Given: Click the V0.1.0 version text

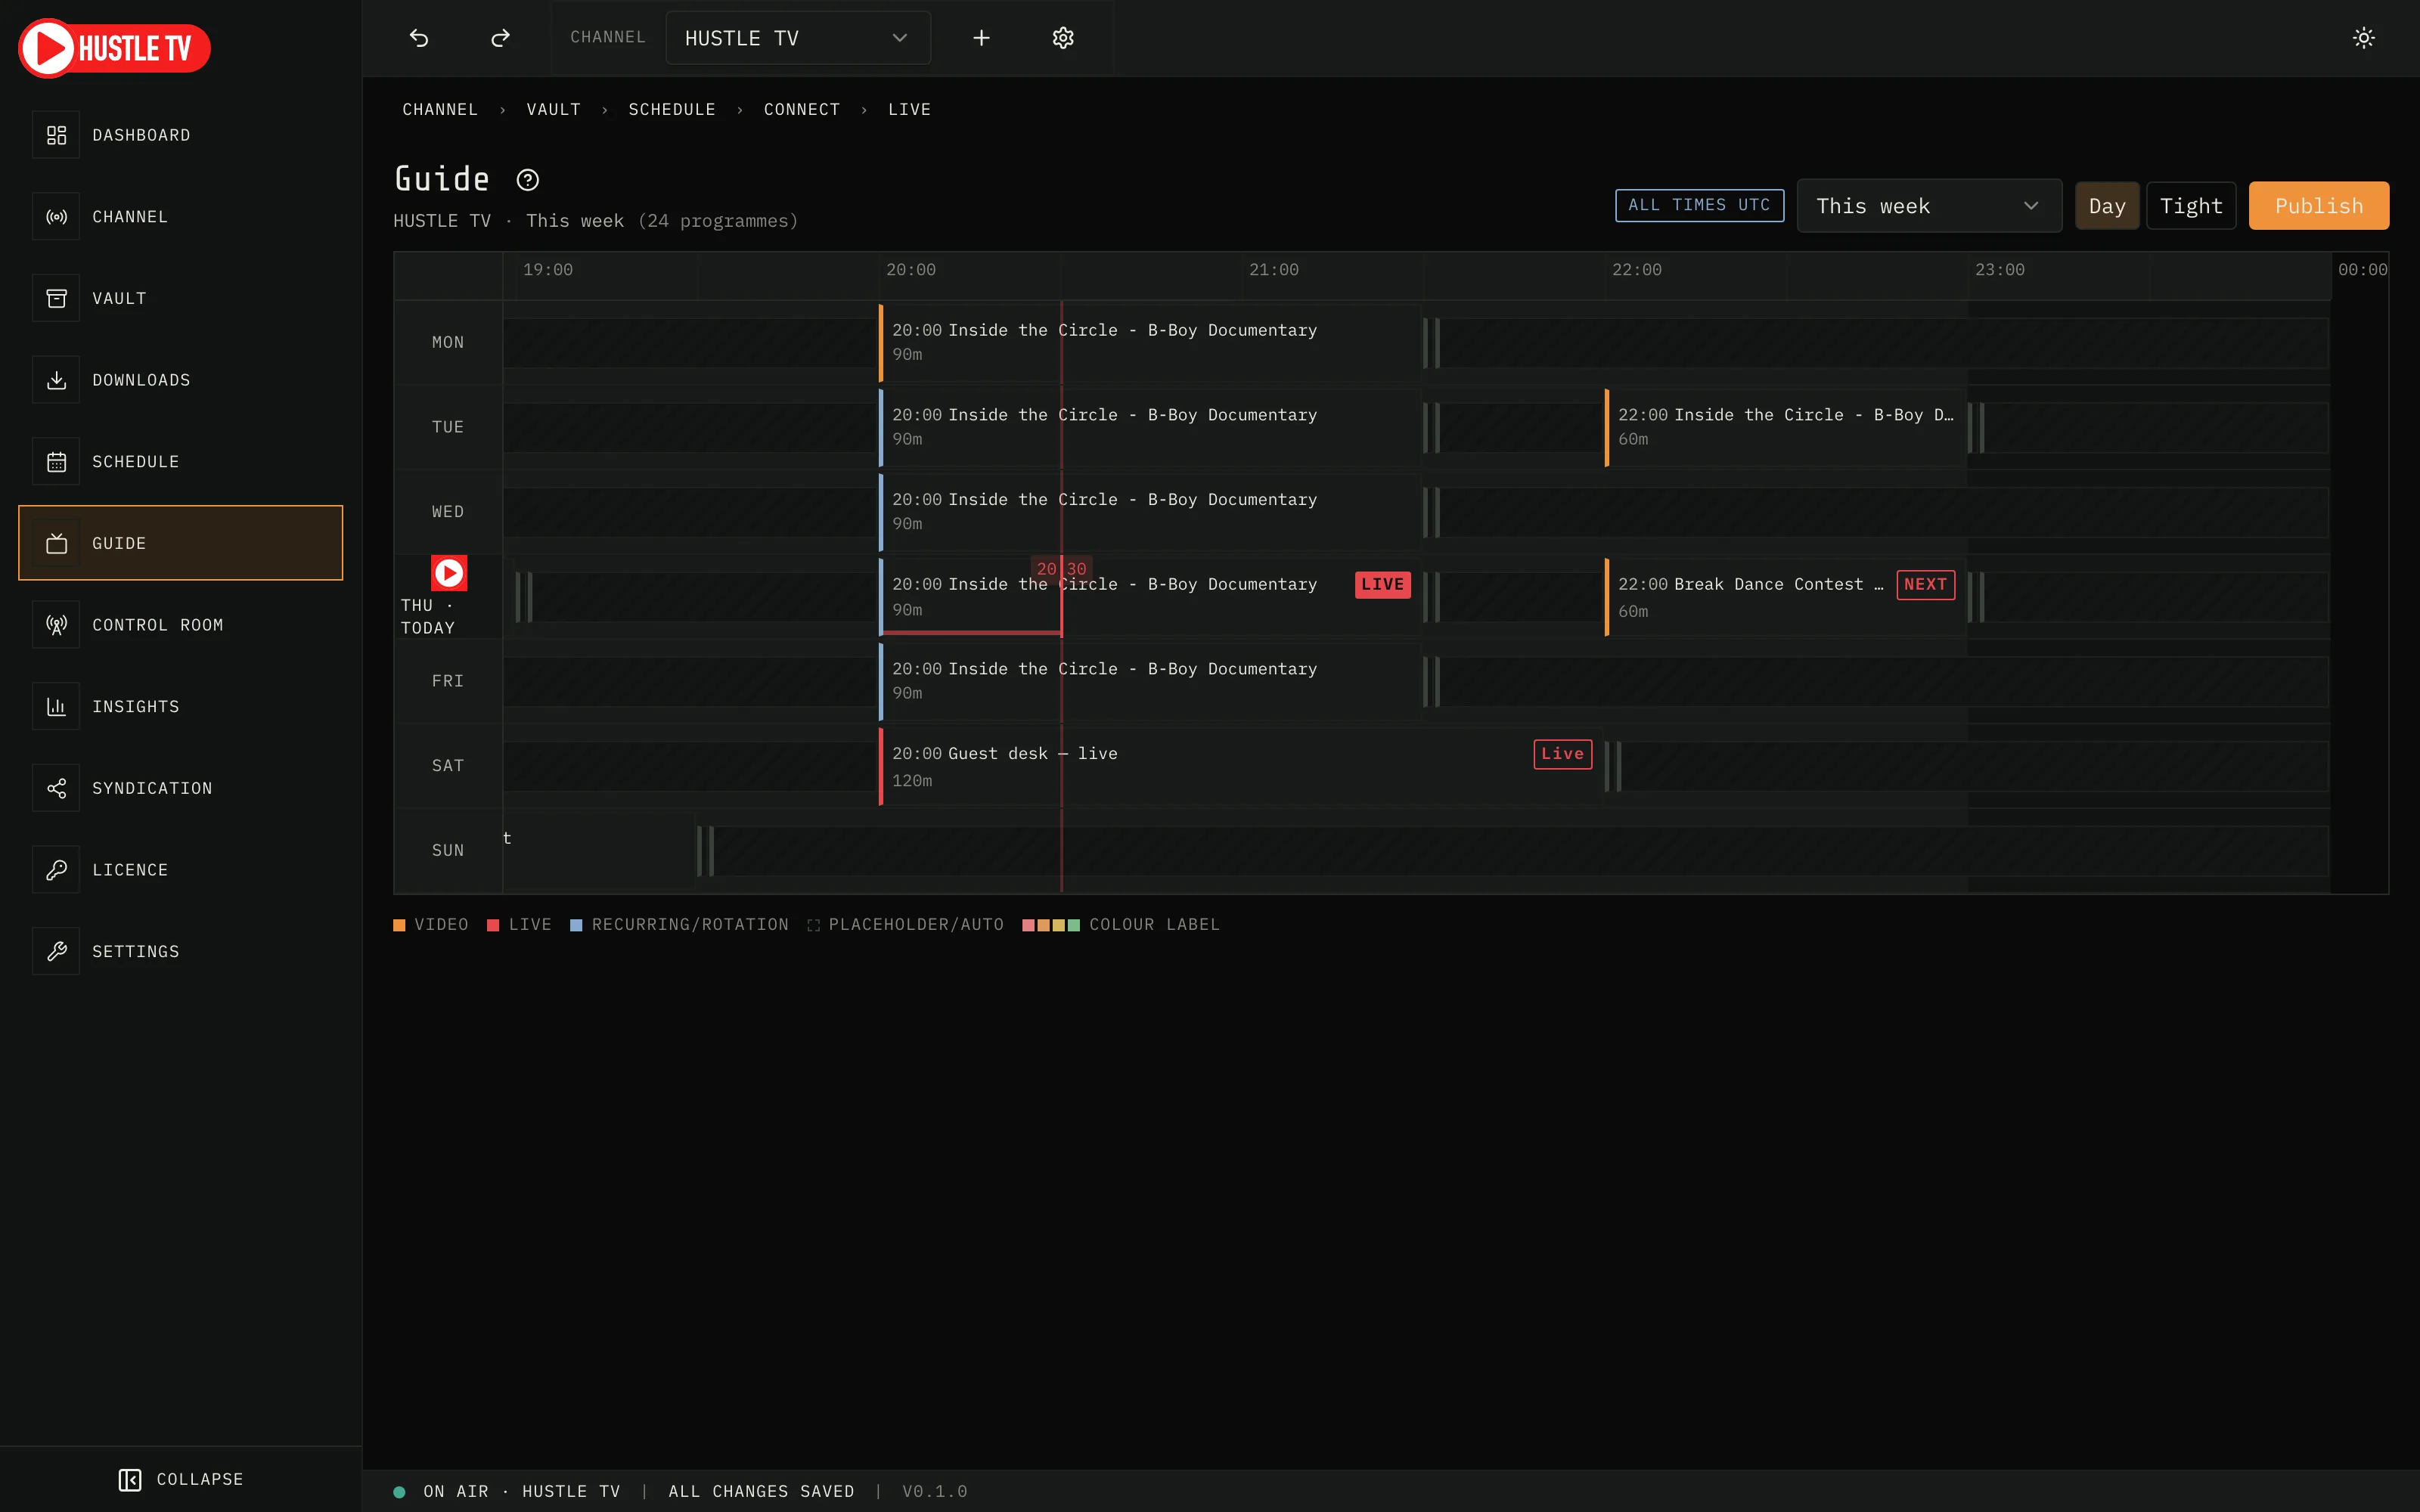Looking at the screenshot, I should pyautogui.click(x=934, y=1492).
